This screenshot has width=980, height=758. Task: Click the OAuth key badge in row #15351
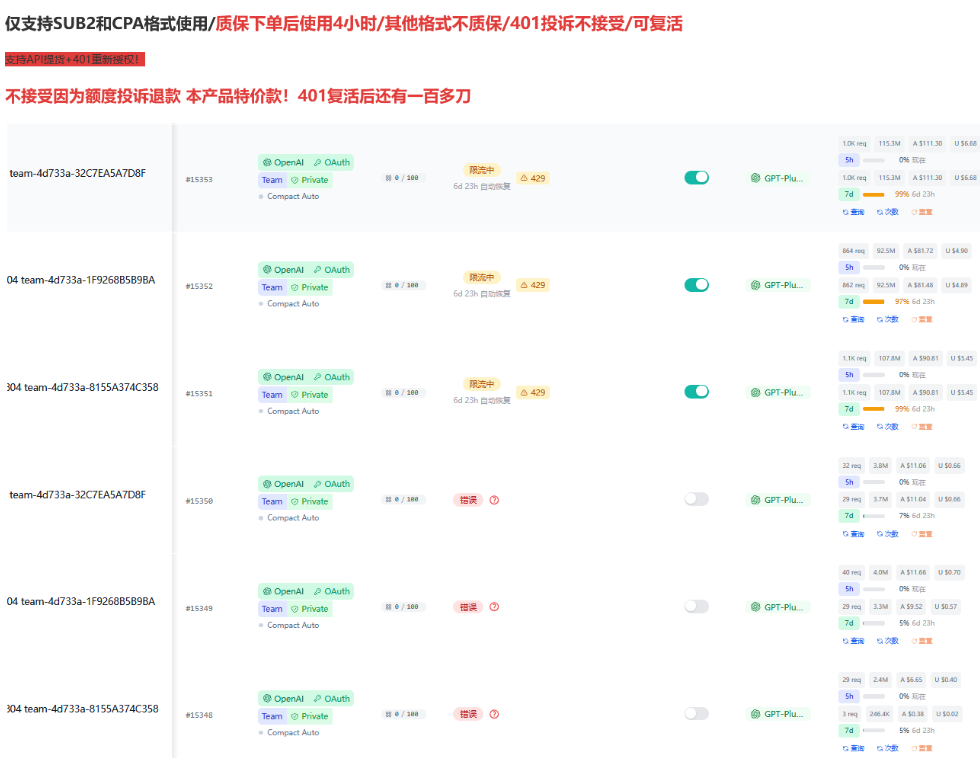pyautogui.click(x=332, y=377)
